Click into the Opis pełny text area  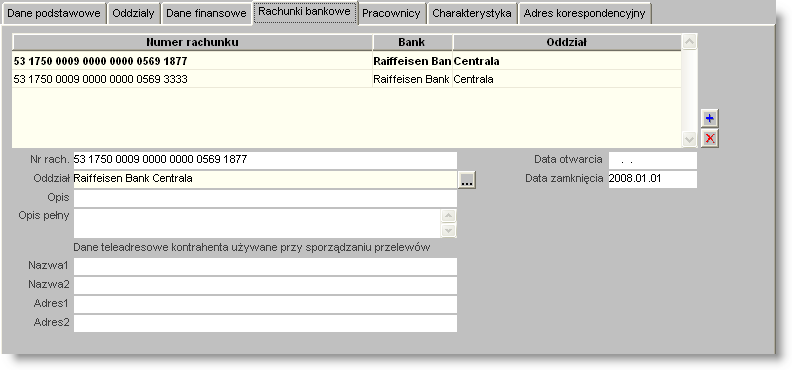pos(258,223)
